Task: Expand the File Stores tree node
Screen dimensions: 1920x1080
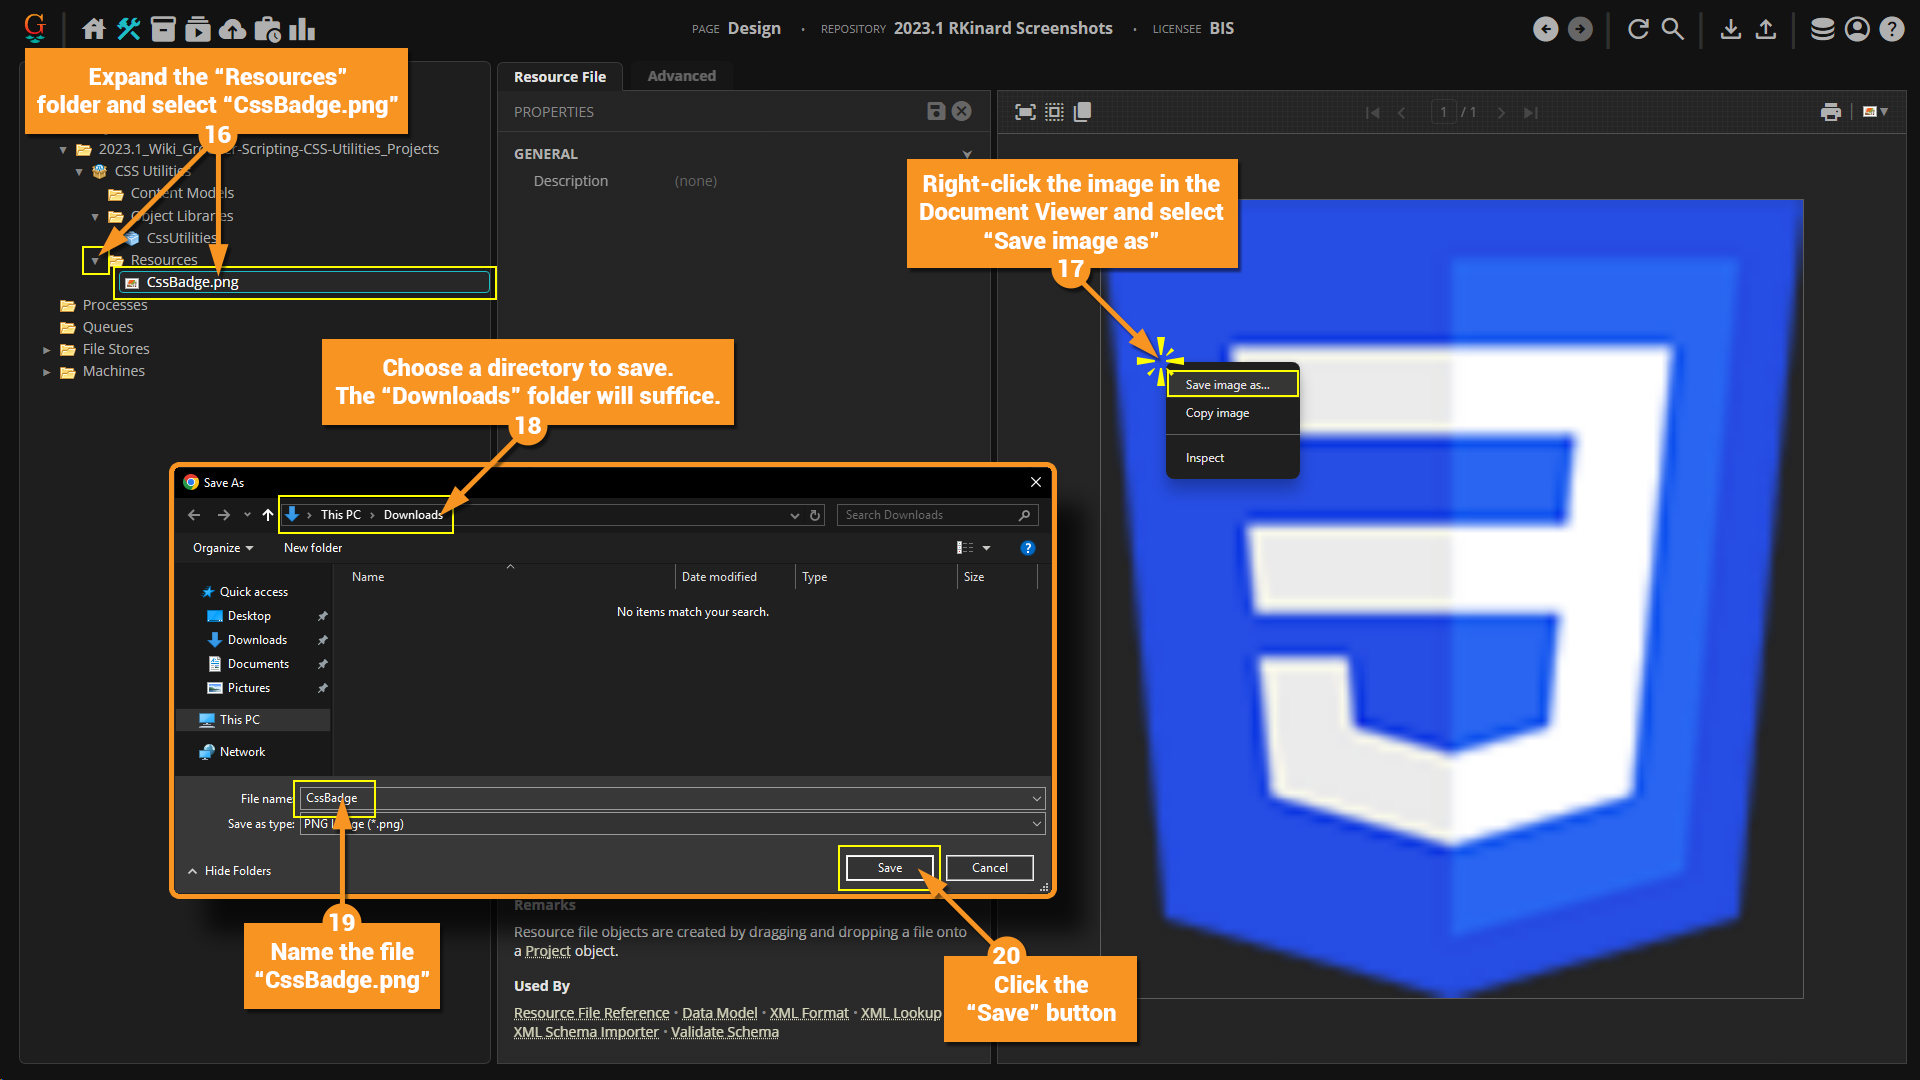Action: pyautogui.click(x=46, y=350)
